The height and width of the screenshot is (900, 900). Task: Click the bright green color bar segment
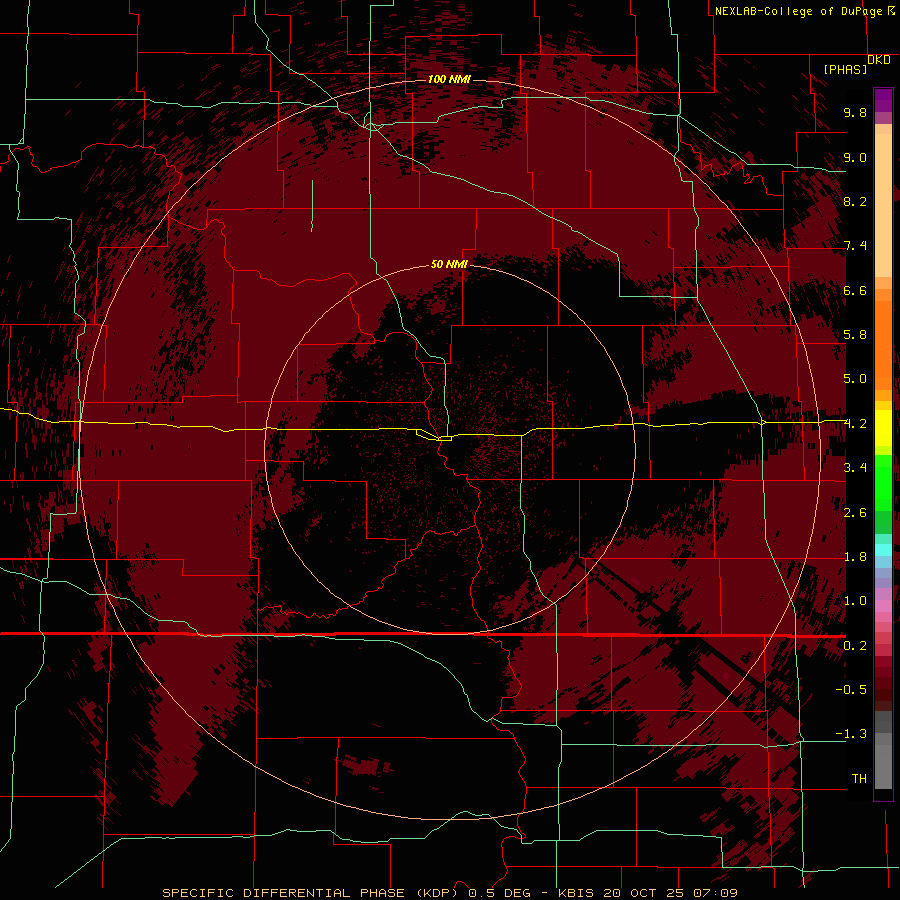coord(883,482)
